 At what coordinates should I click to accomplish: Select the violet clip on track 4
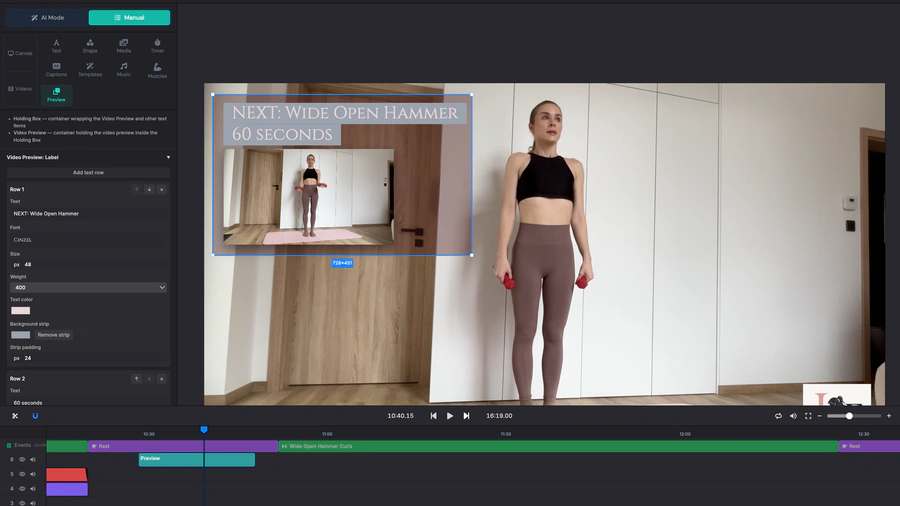tap(67, 489)
